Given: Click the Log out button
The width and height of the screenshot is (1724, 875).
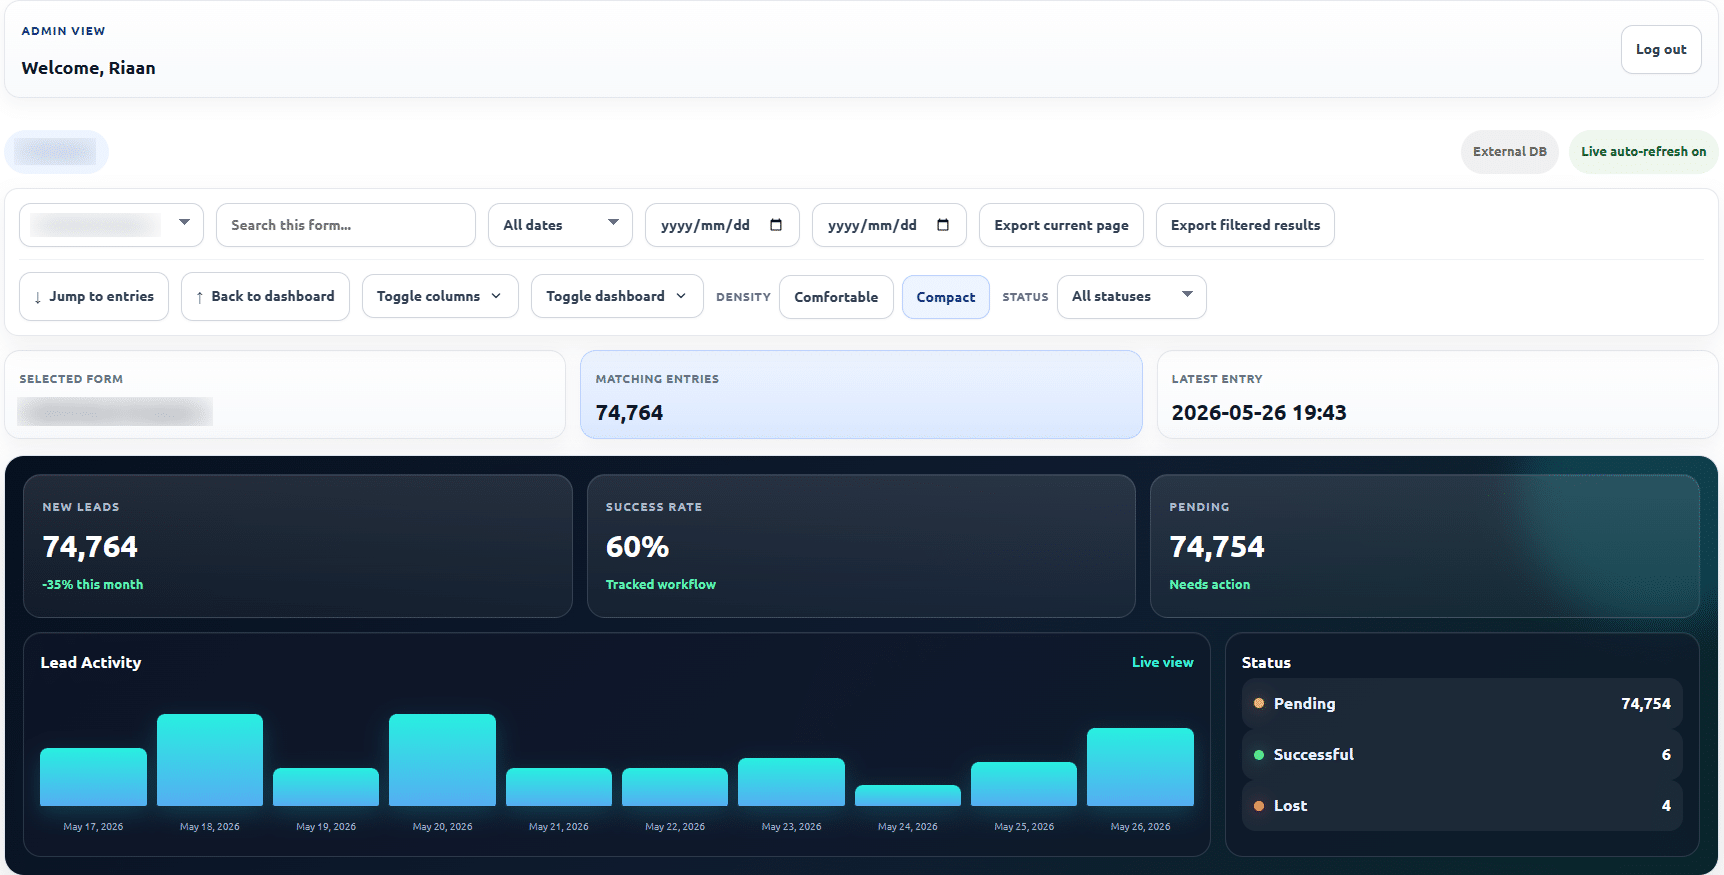Looking at the screenshot, I should pos(1661,49).
